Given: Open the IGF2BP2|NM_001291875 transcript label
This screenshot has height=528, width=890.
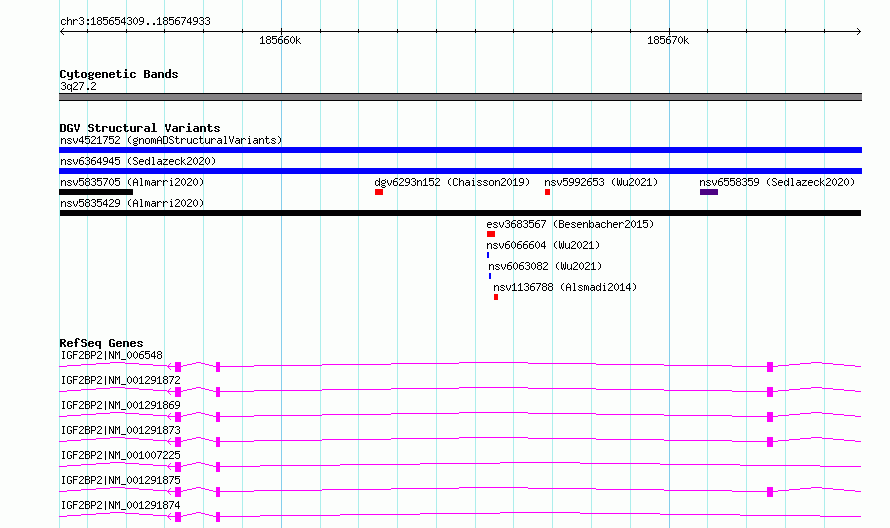Looking at the screenshot, I should click(x=120, y=480).
